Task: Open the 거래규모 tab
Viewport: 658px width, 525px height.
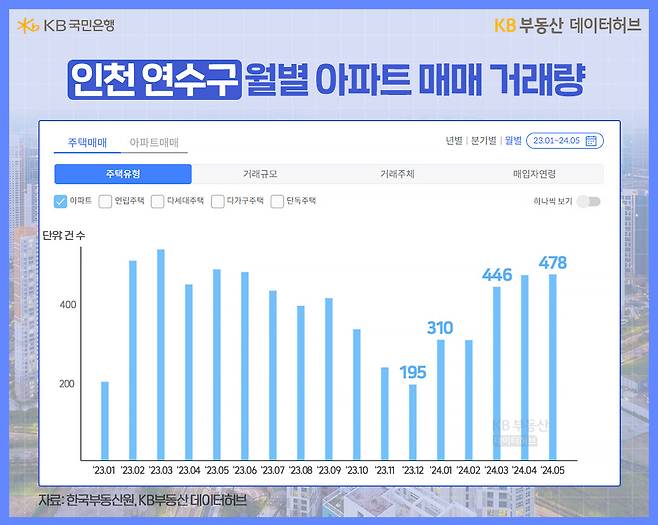Action: 260,174
